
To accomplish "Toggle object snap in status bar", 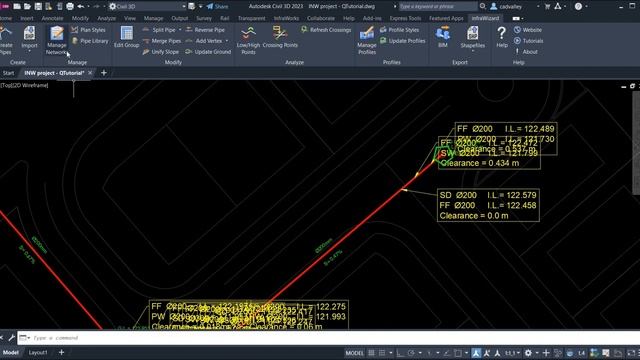I will pos(458,353).
